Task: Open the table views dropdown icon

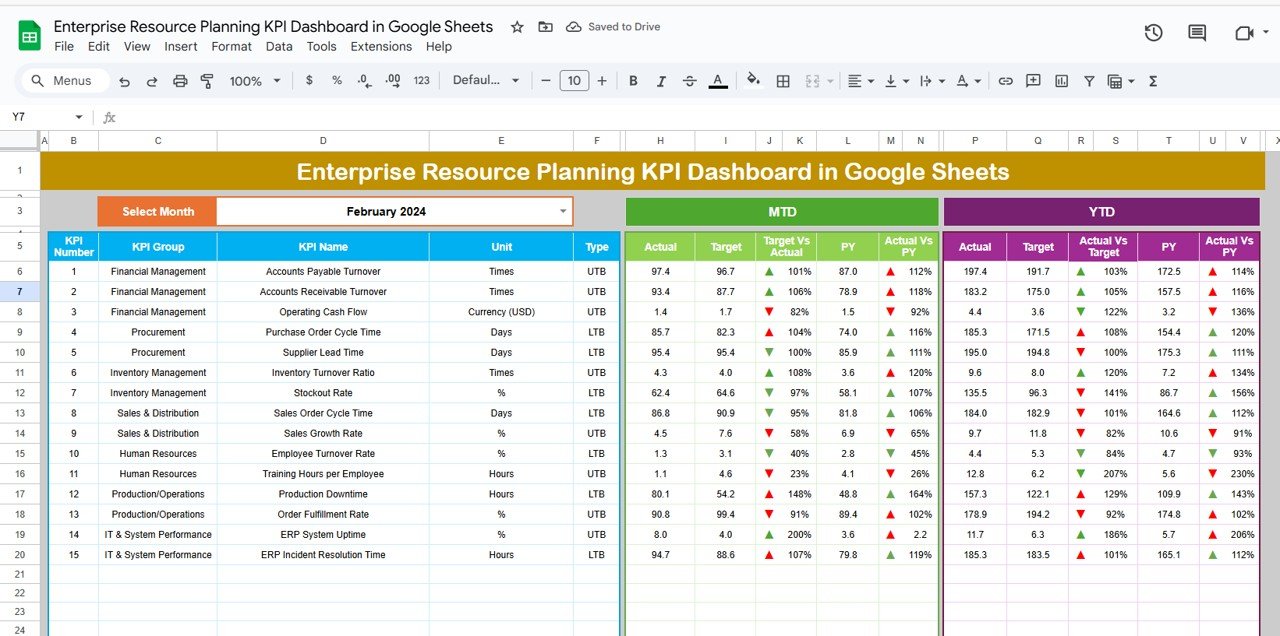Action: (x=1121, y=81)
